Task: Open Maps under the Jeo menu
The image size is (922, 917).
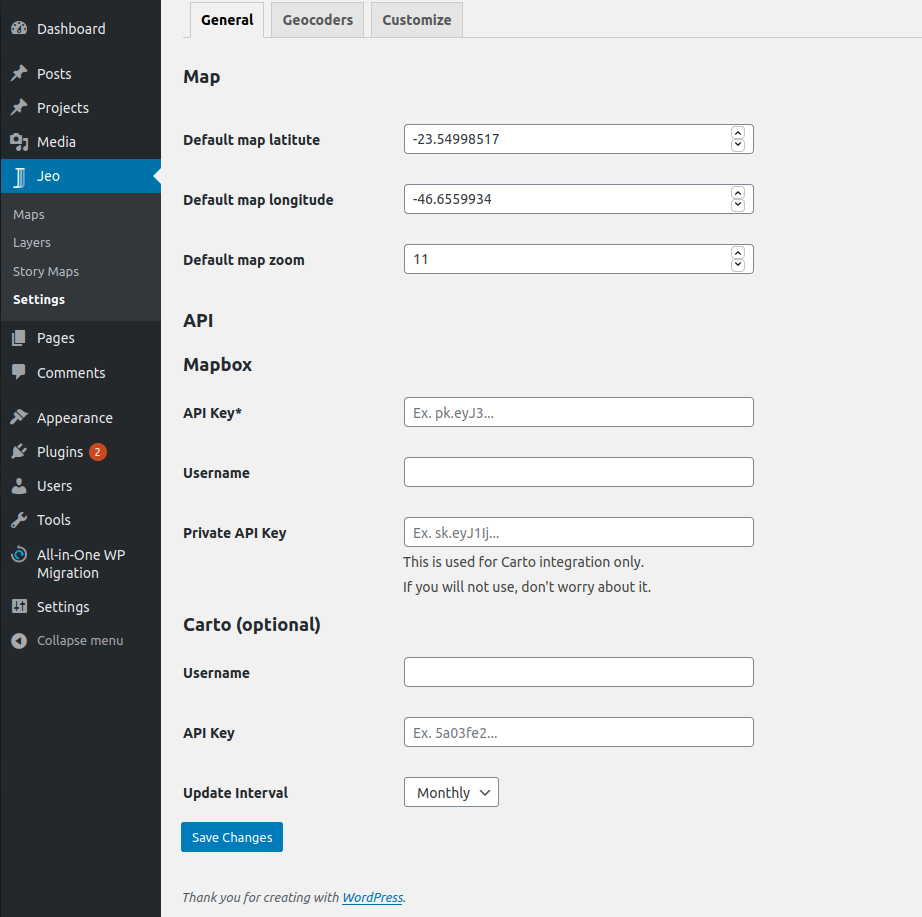Action: 29,215
